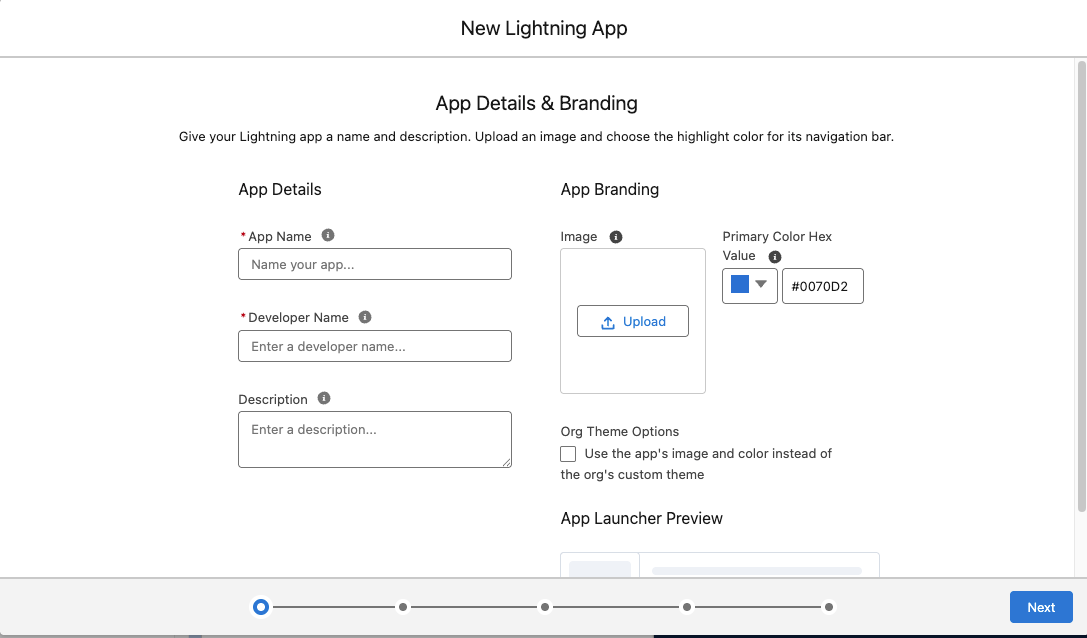Click the upload arrow icon inside Upload button
This screenshot has width=1087, height=638.
610,321
